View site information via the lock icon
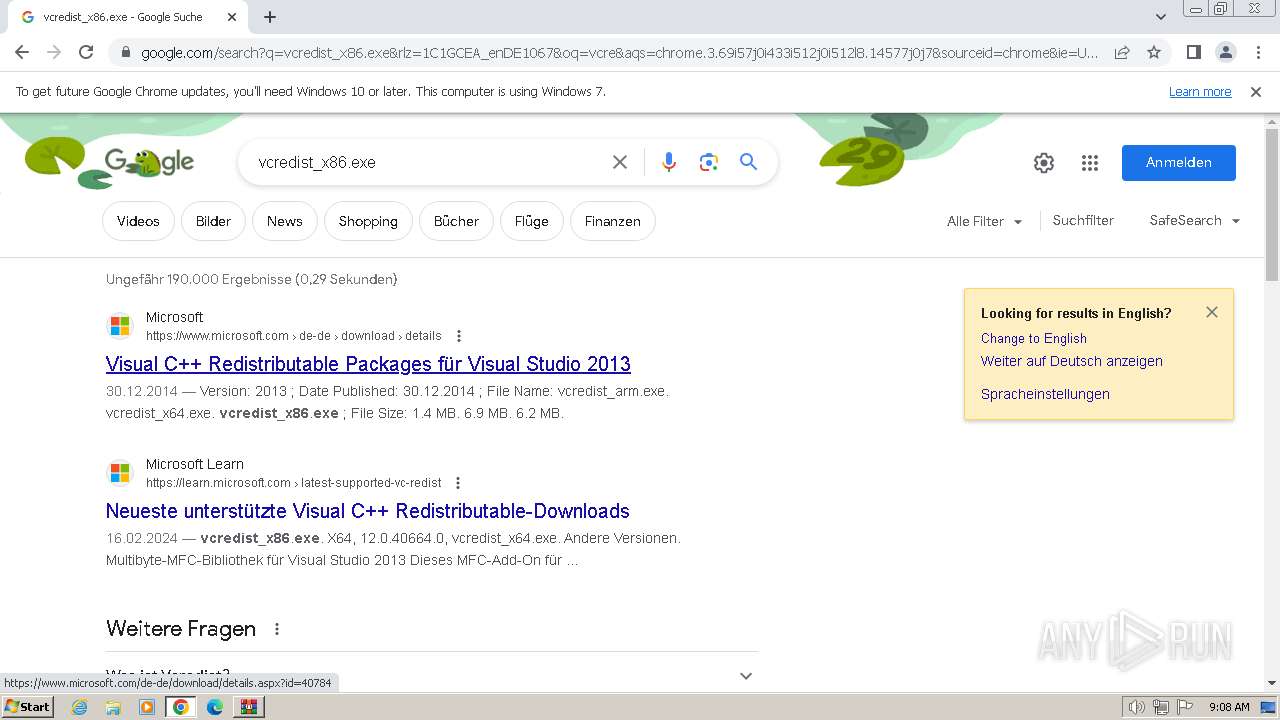1280x720 pixels. 125,52
